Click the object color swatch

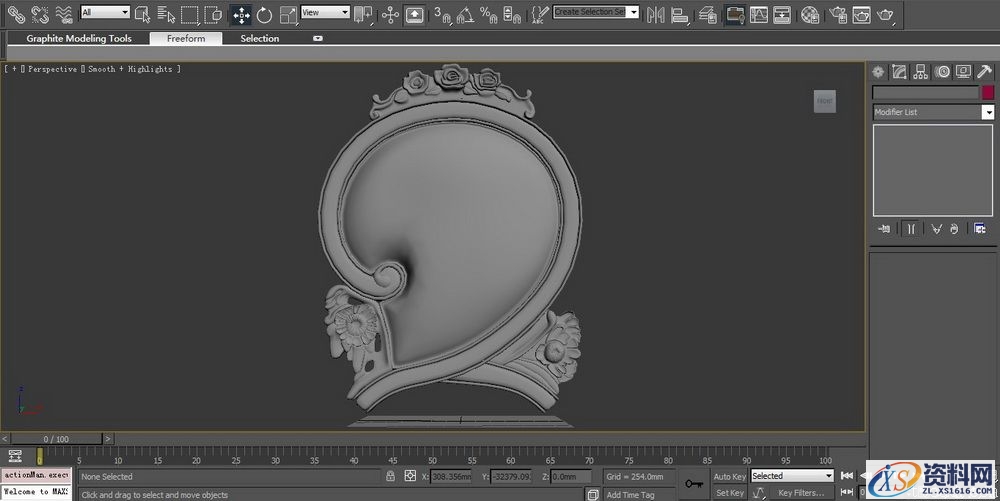click(988, 92)
